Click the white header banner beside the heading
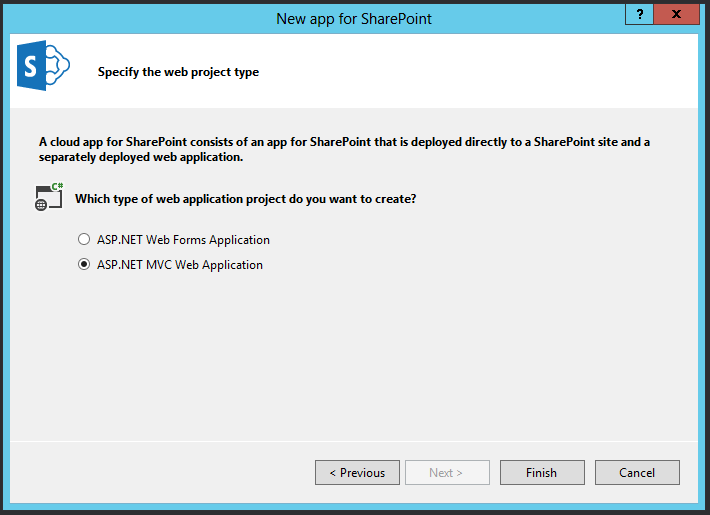This screenshot has height=515, width=710. (480, 72)
